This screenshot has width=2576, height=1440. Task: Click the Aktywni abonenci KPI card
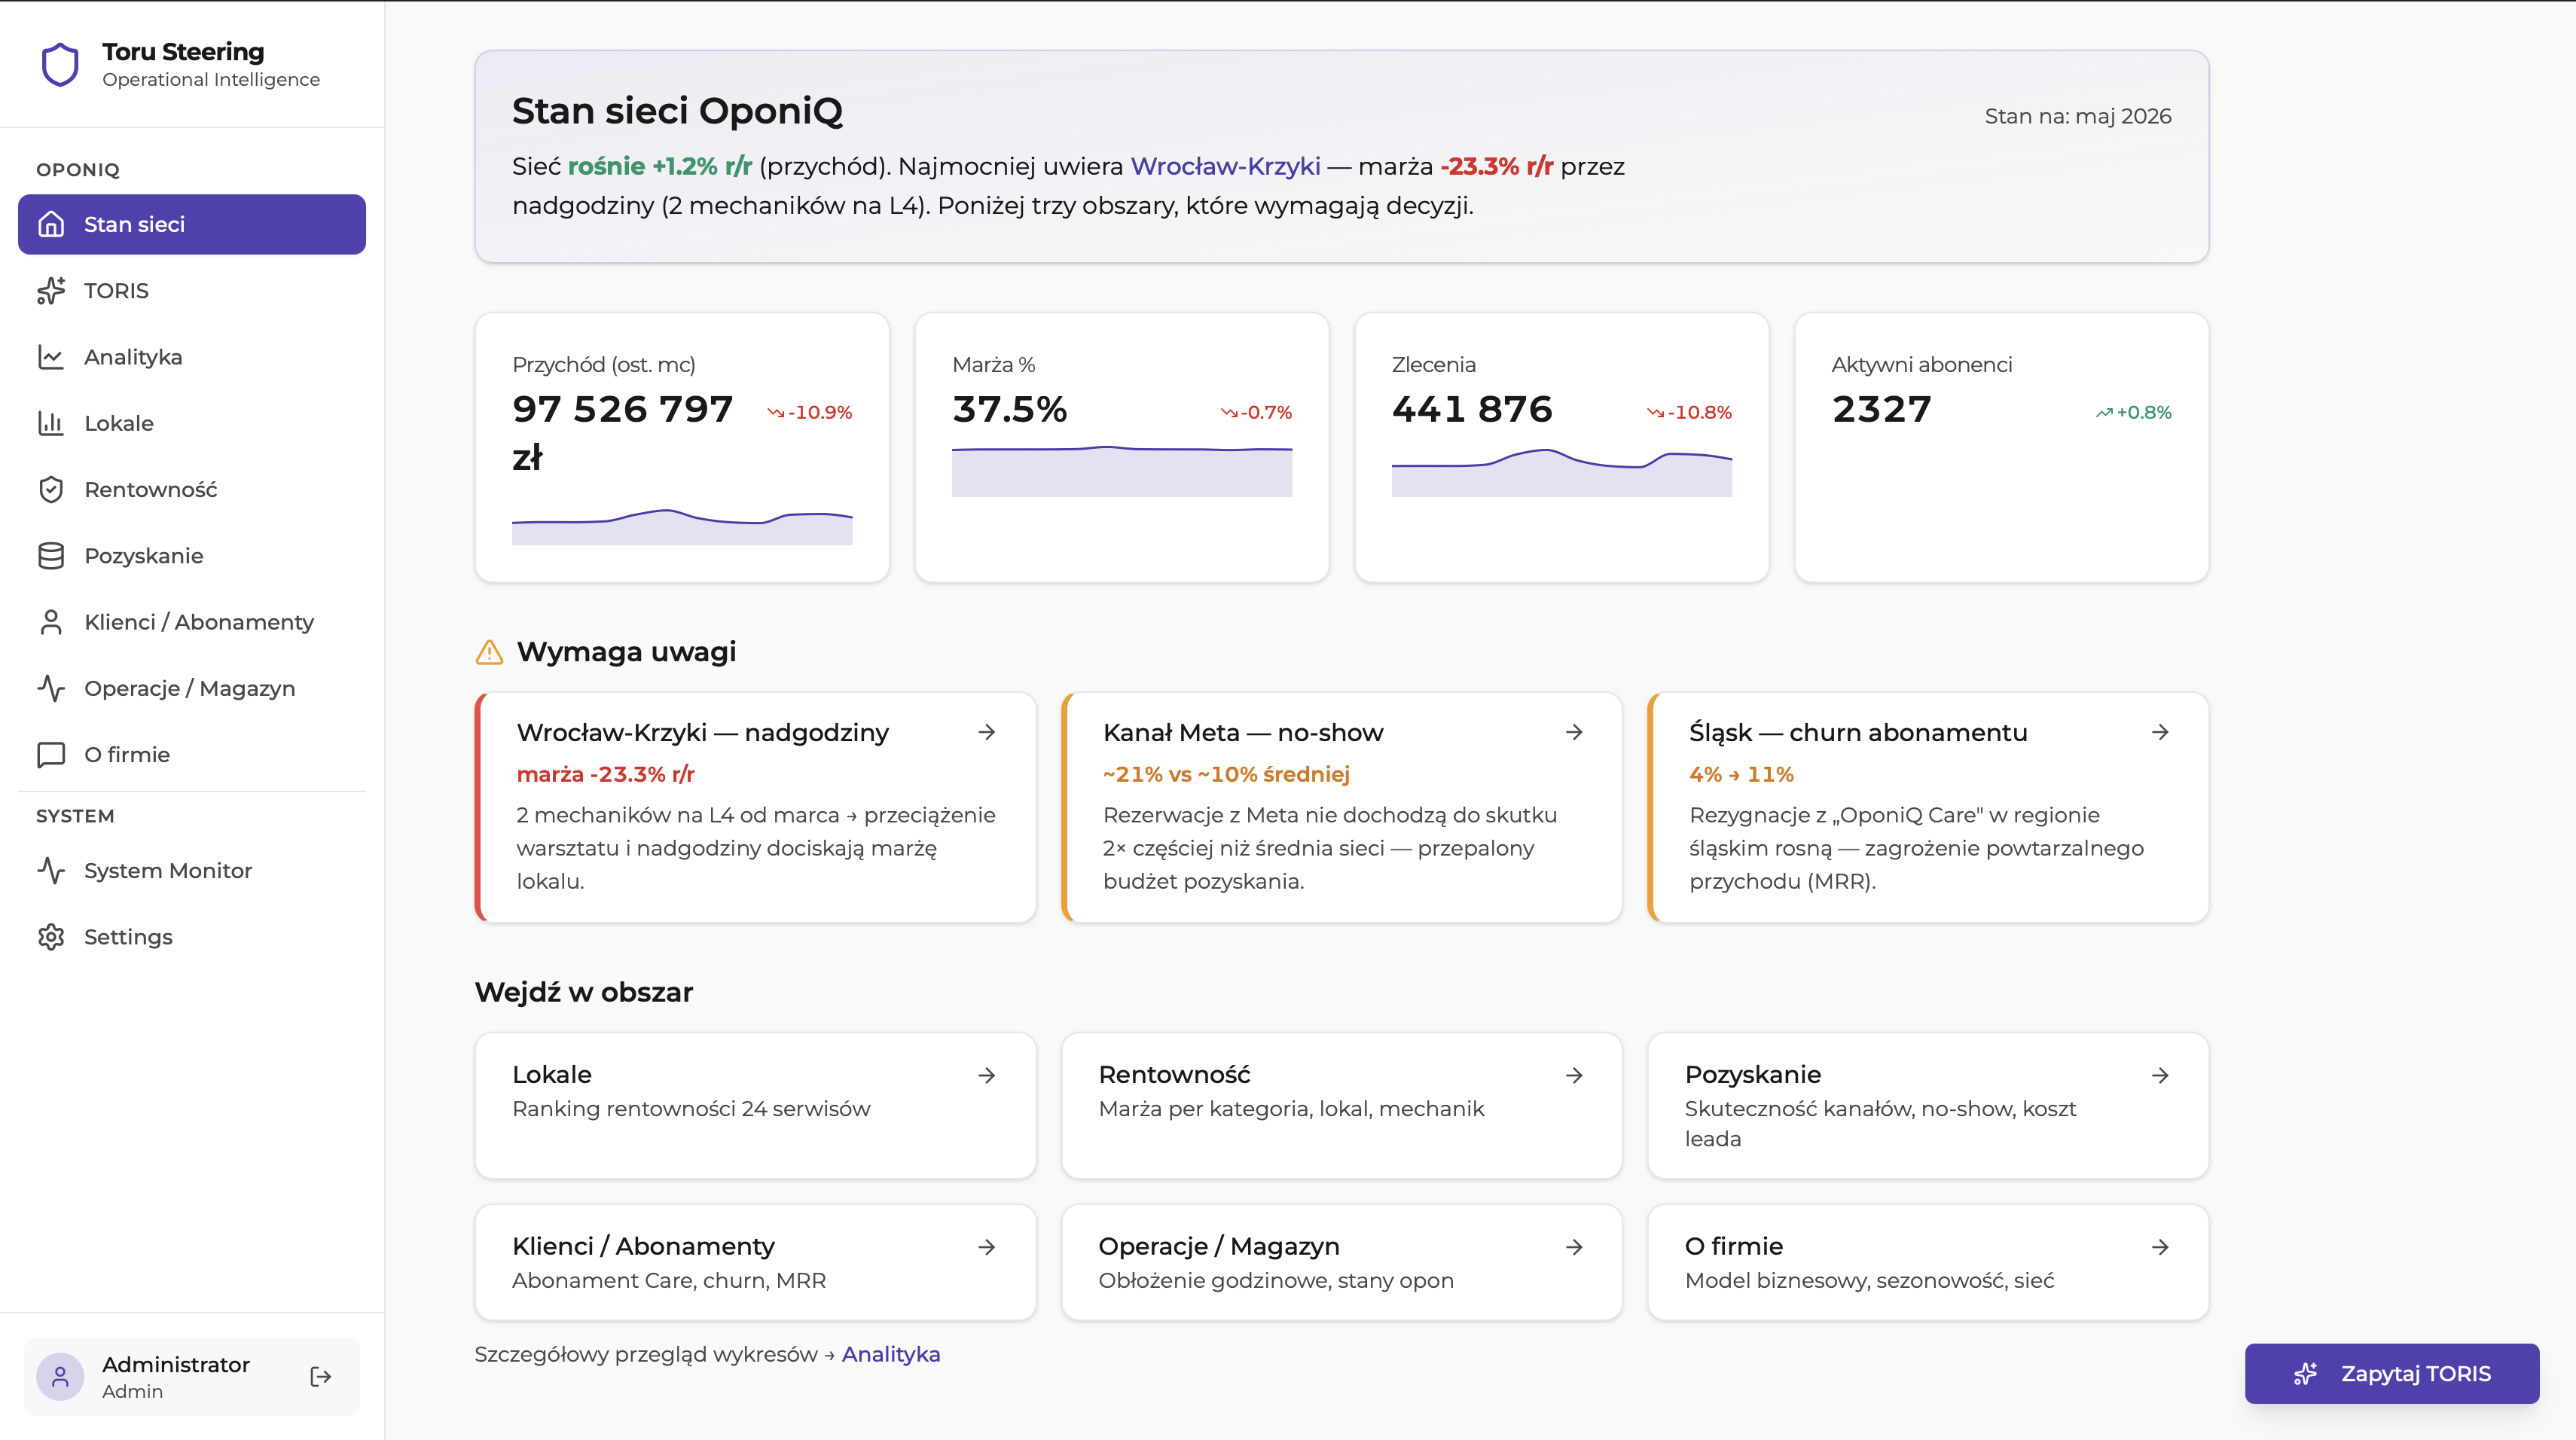click(x=2001, y=447)
